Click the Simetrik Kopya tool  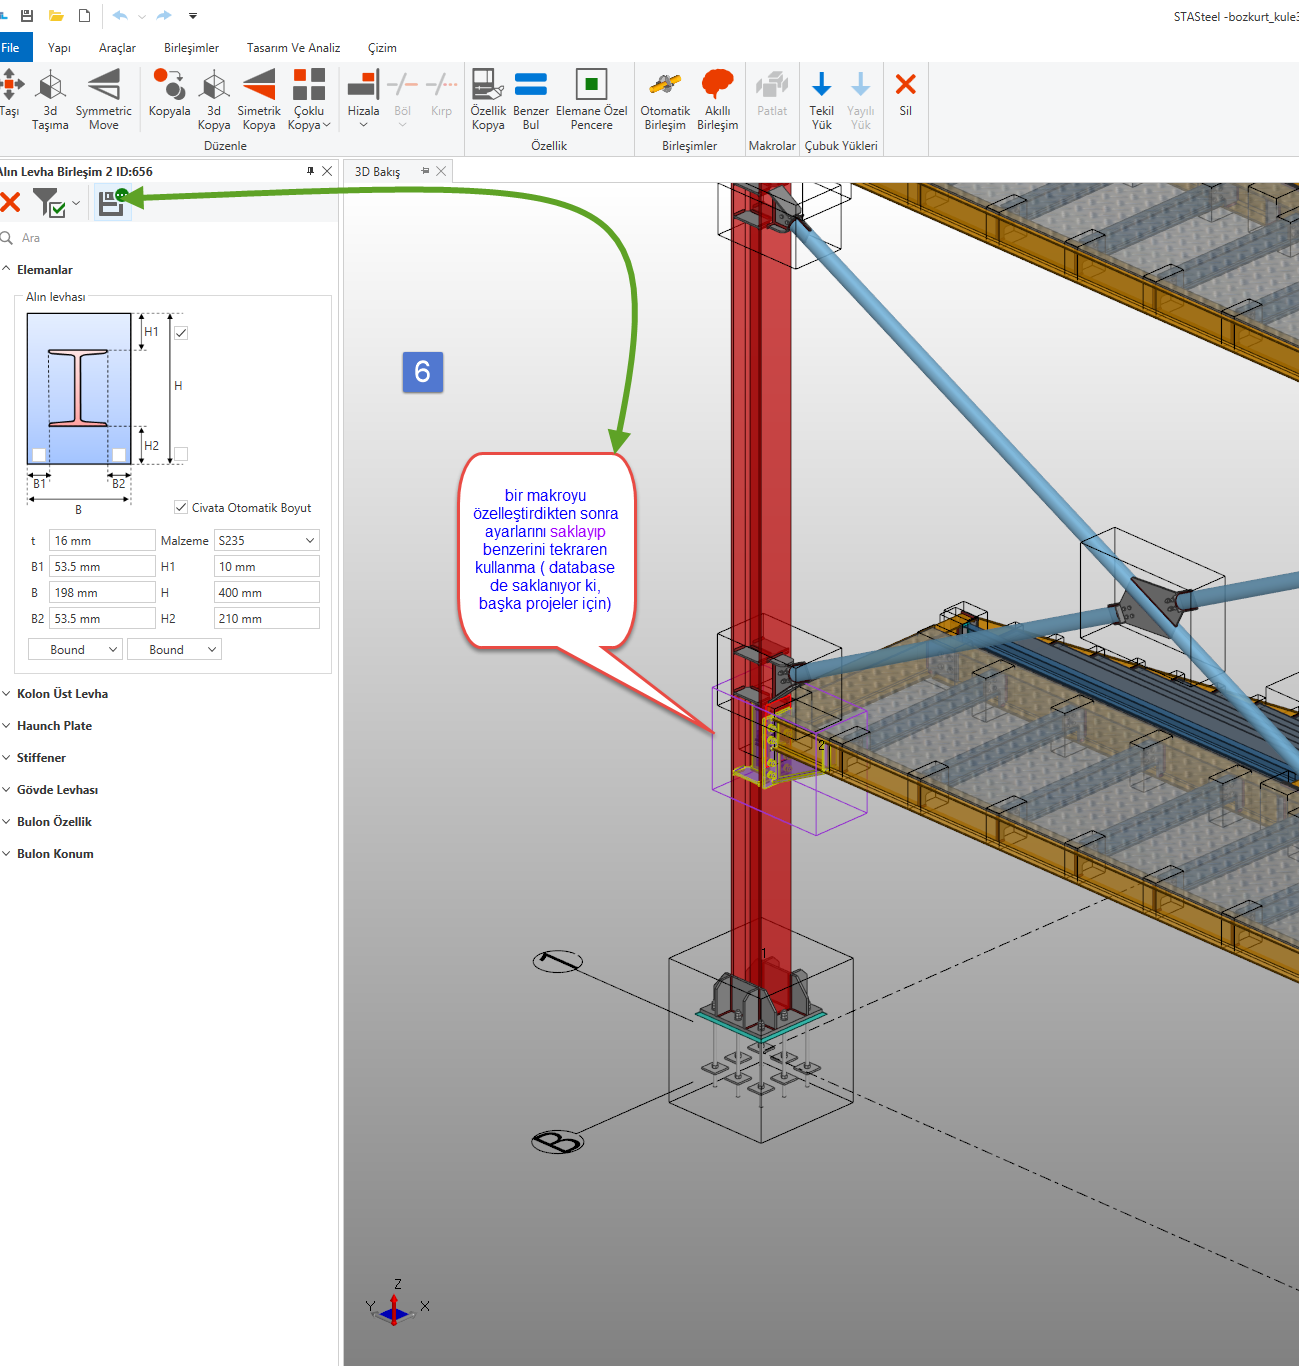coord(259,98)
